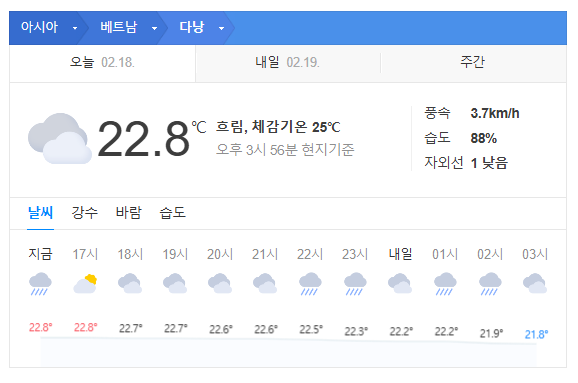The width and height of the screenshot is (578, 383).
Task: Click the 오후 3시 56분 현지기준 timestamp
Action: (x=285, y=150)
